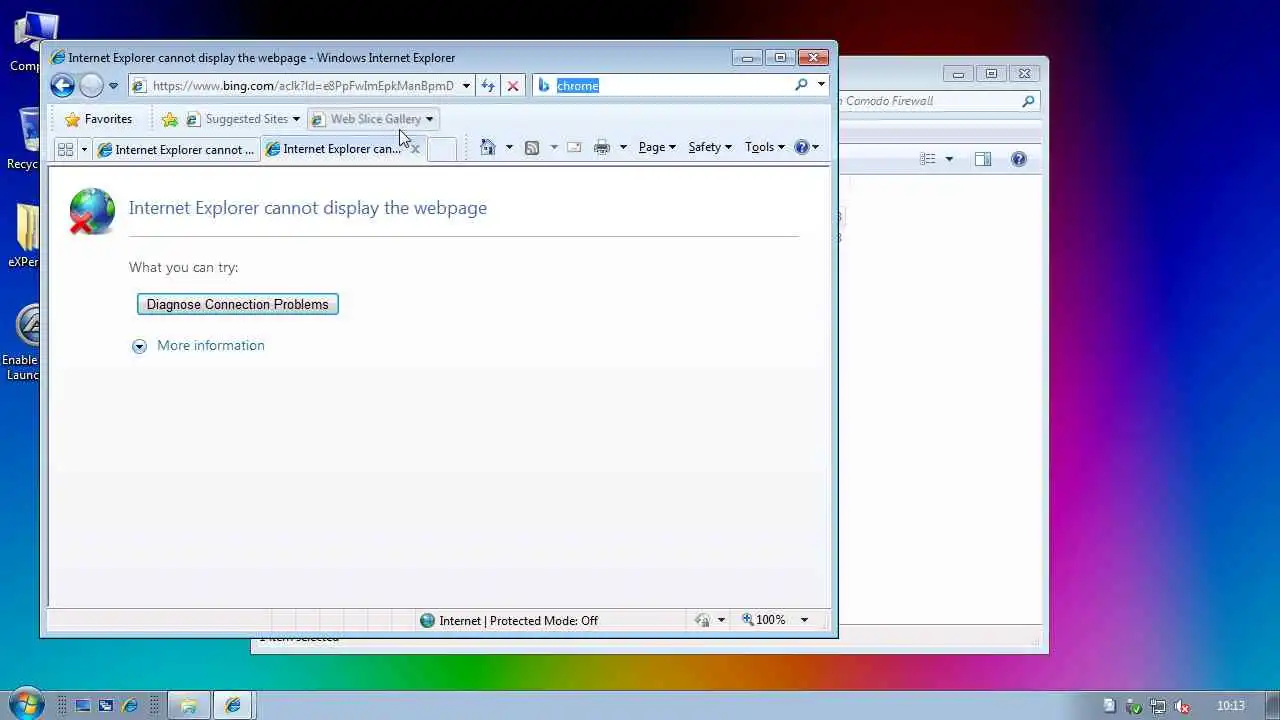
Task: Print the page with the printer icon
Action: pos(602,147)
